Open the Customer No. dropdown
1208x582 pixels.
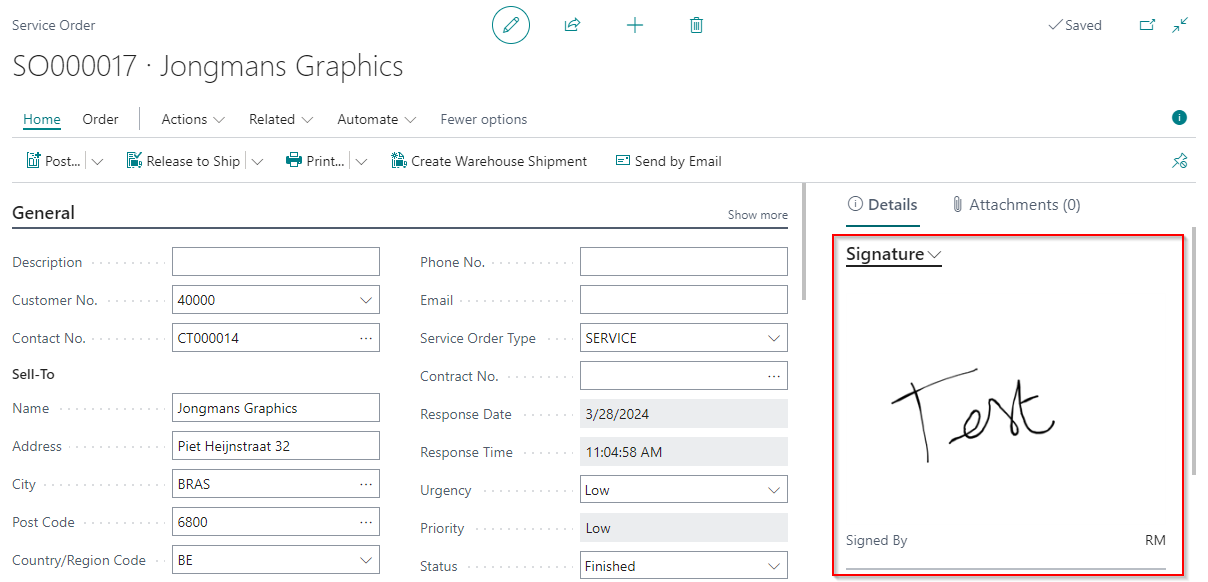coord(365,300)
